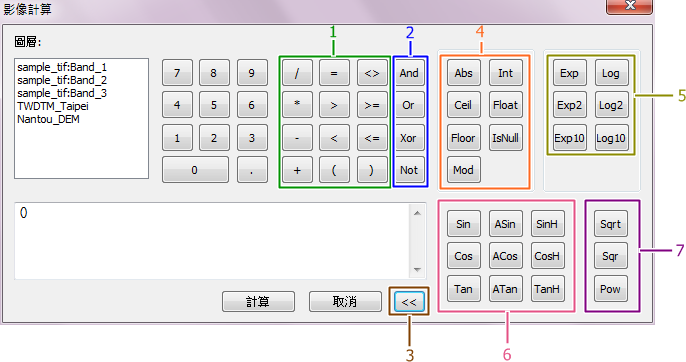Insert the less-than operator
The image size is (686, 362).
(334, 138)
